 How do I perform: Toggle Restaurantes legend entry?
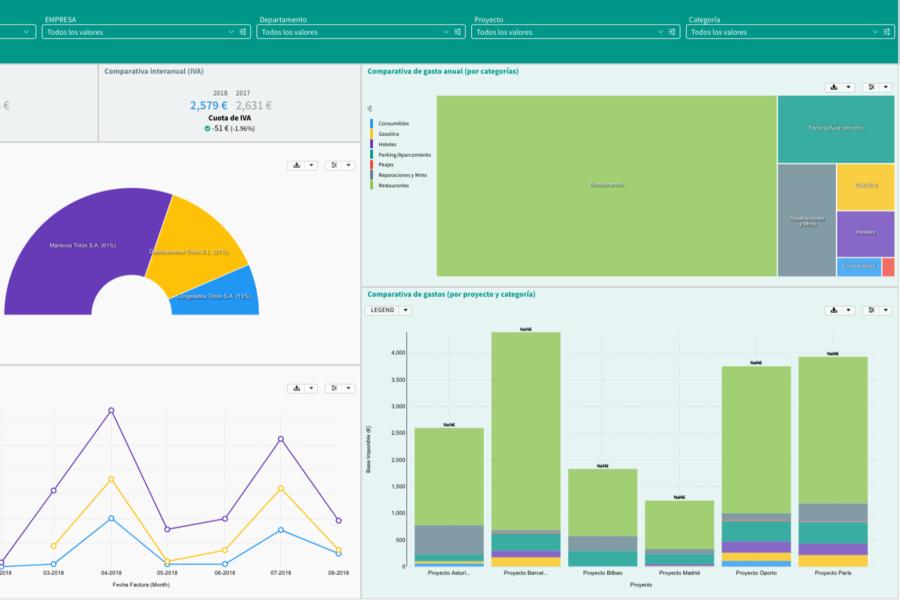(x=390, y=185)
